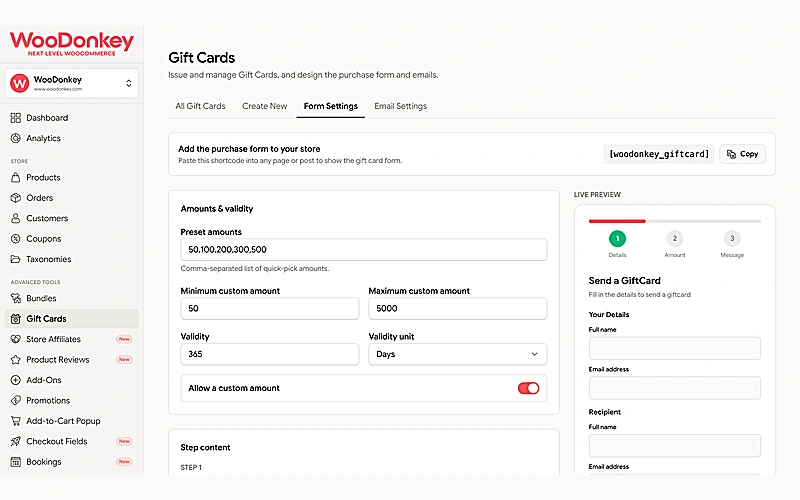Click the Orders box icon
The width and height of the screenshot is (800, 500).
click(x=16, y=198)
